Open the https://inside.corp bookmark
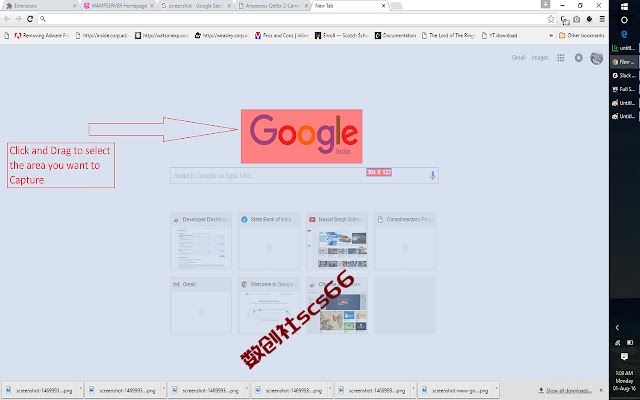Screen dimensions: 640x400 pyautogui.click(x=102, y=36)
